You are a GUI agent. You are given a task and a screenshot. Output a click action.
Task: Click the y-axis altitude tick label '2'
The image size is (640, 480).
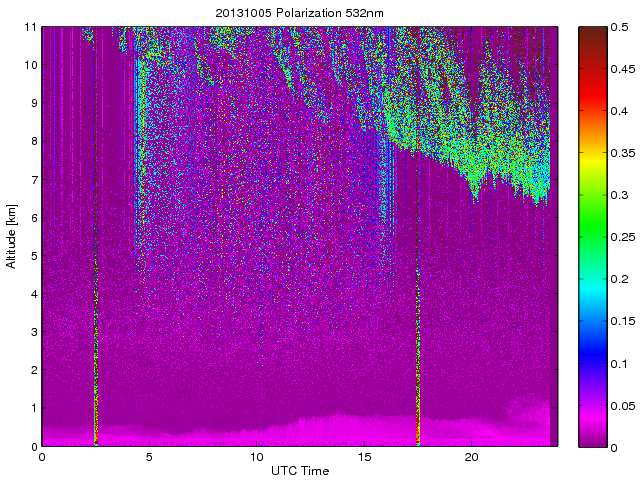coord(33,370)
